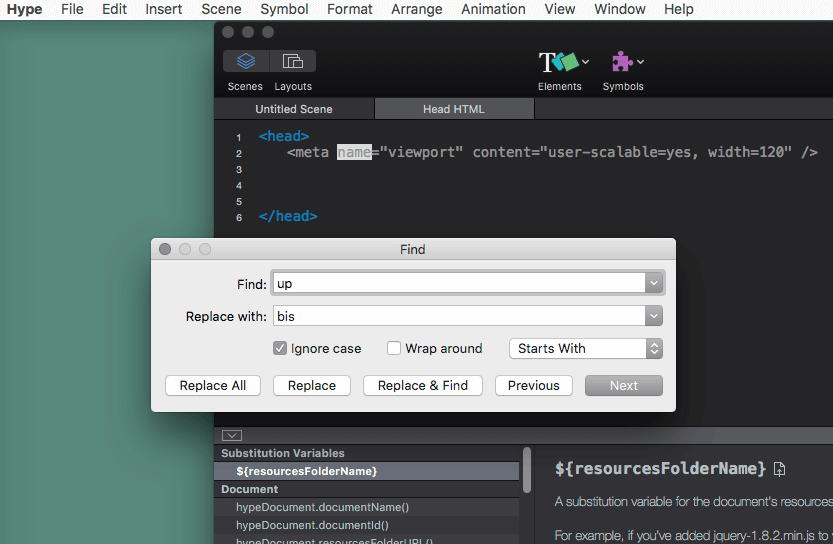Click the Replace & Find button
Image resolution: width=833 pixels, height=544 pixels.
[423, 386]
